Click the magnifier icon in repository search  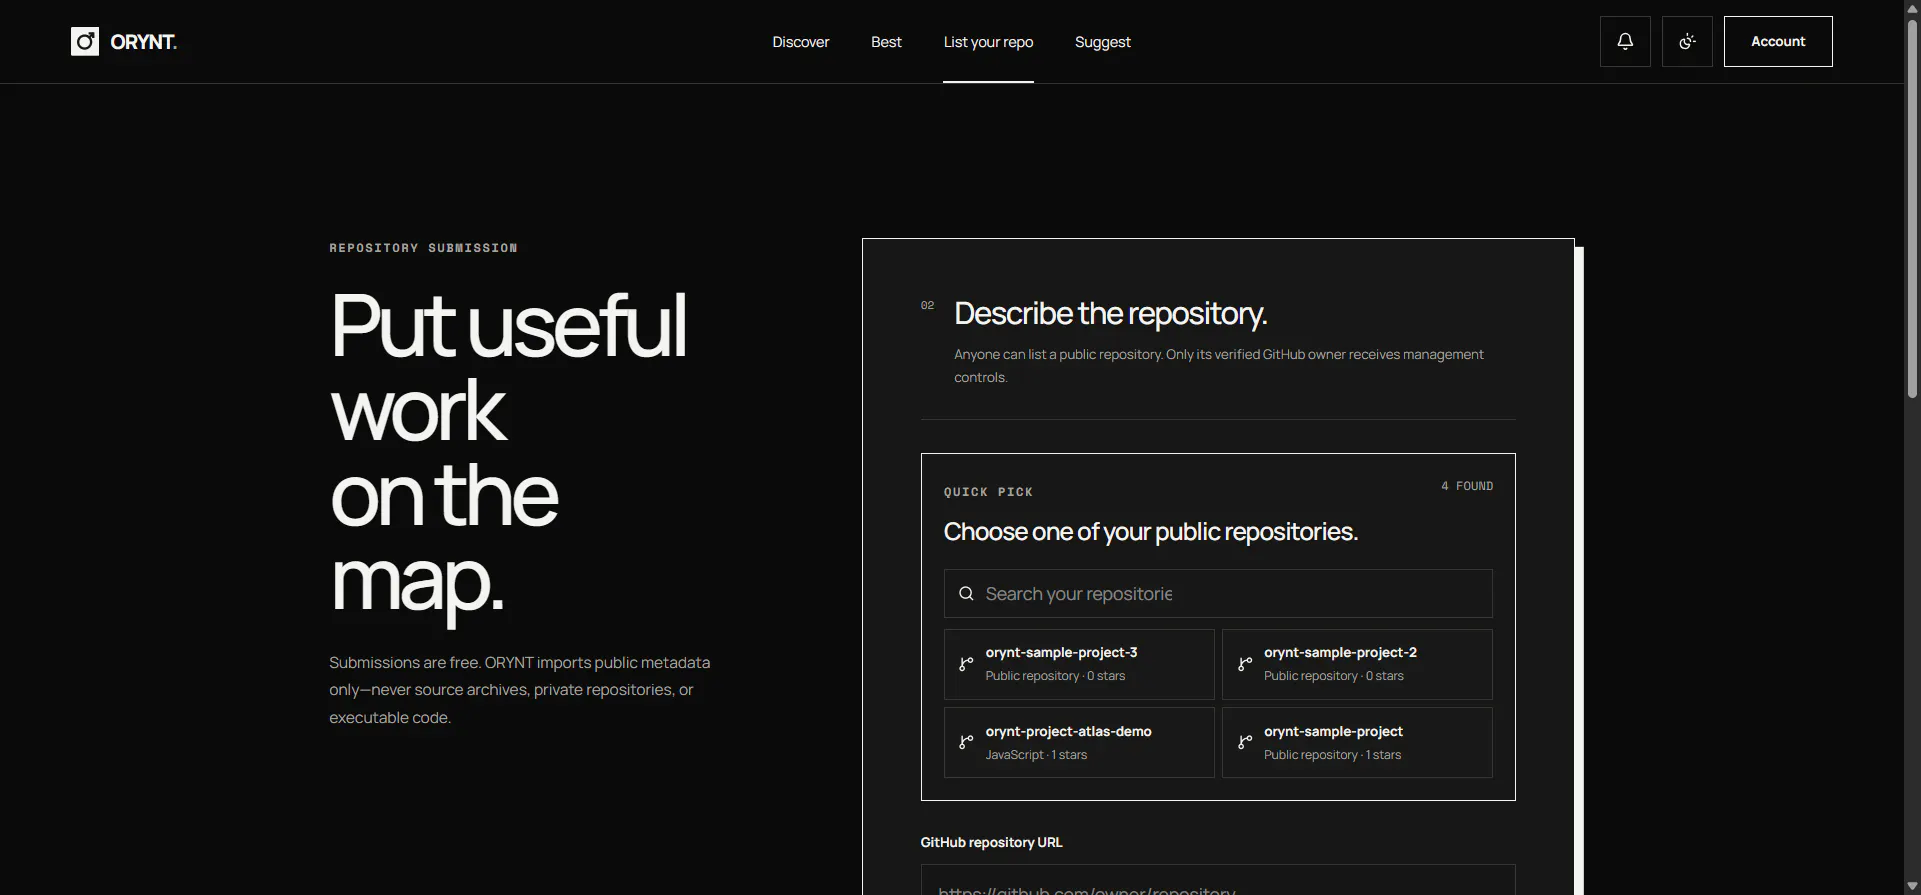(966, 594)
